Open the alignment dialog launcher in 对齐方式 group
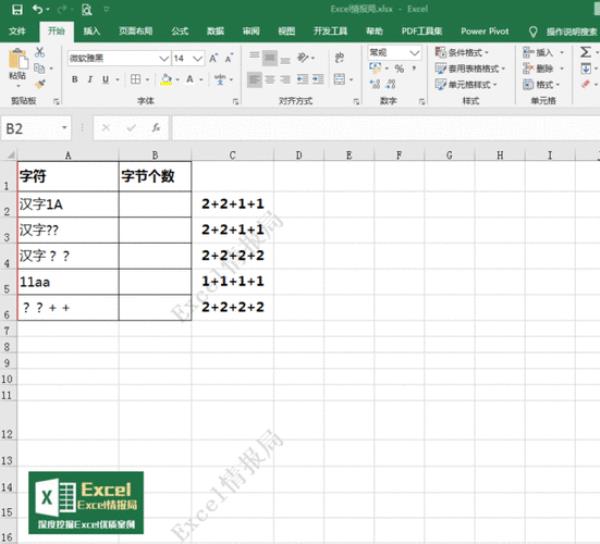The width and height of the screenshot is (600, 544). (356, 101)
